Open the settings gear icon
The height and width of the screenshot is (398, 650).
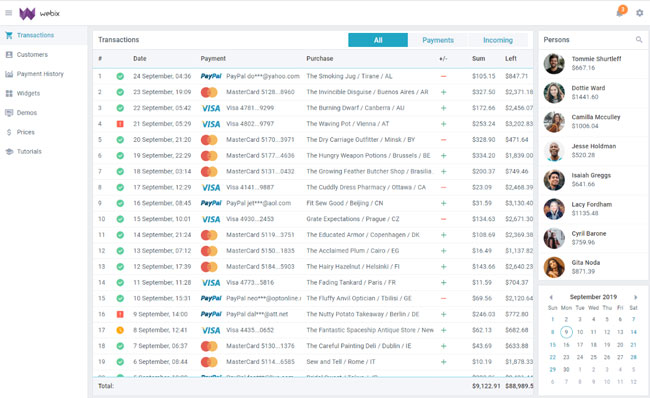(640, 13)
